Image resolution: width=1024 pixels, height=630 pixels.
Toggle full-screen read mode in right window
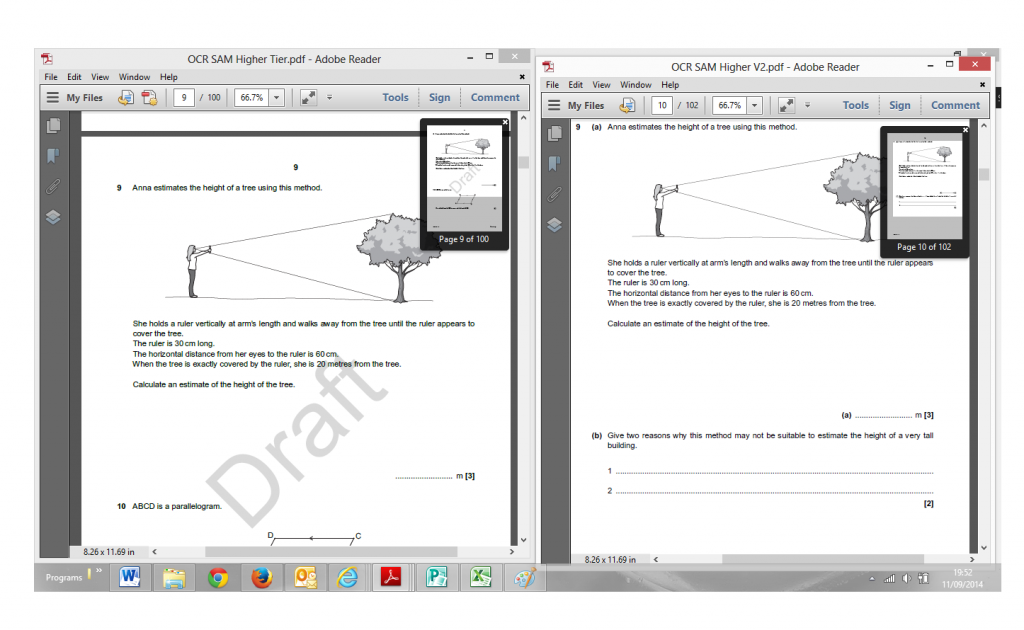tap(788, 105)
